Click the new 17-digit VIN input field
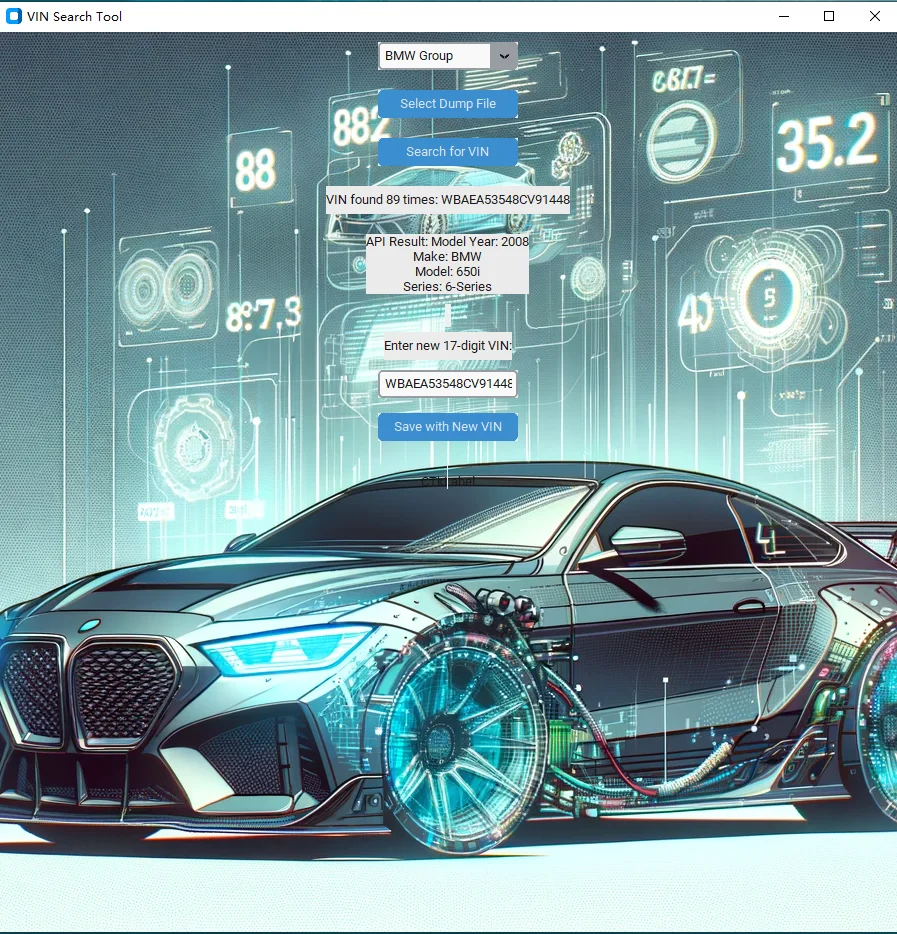 coord(448,384)
